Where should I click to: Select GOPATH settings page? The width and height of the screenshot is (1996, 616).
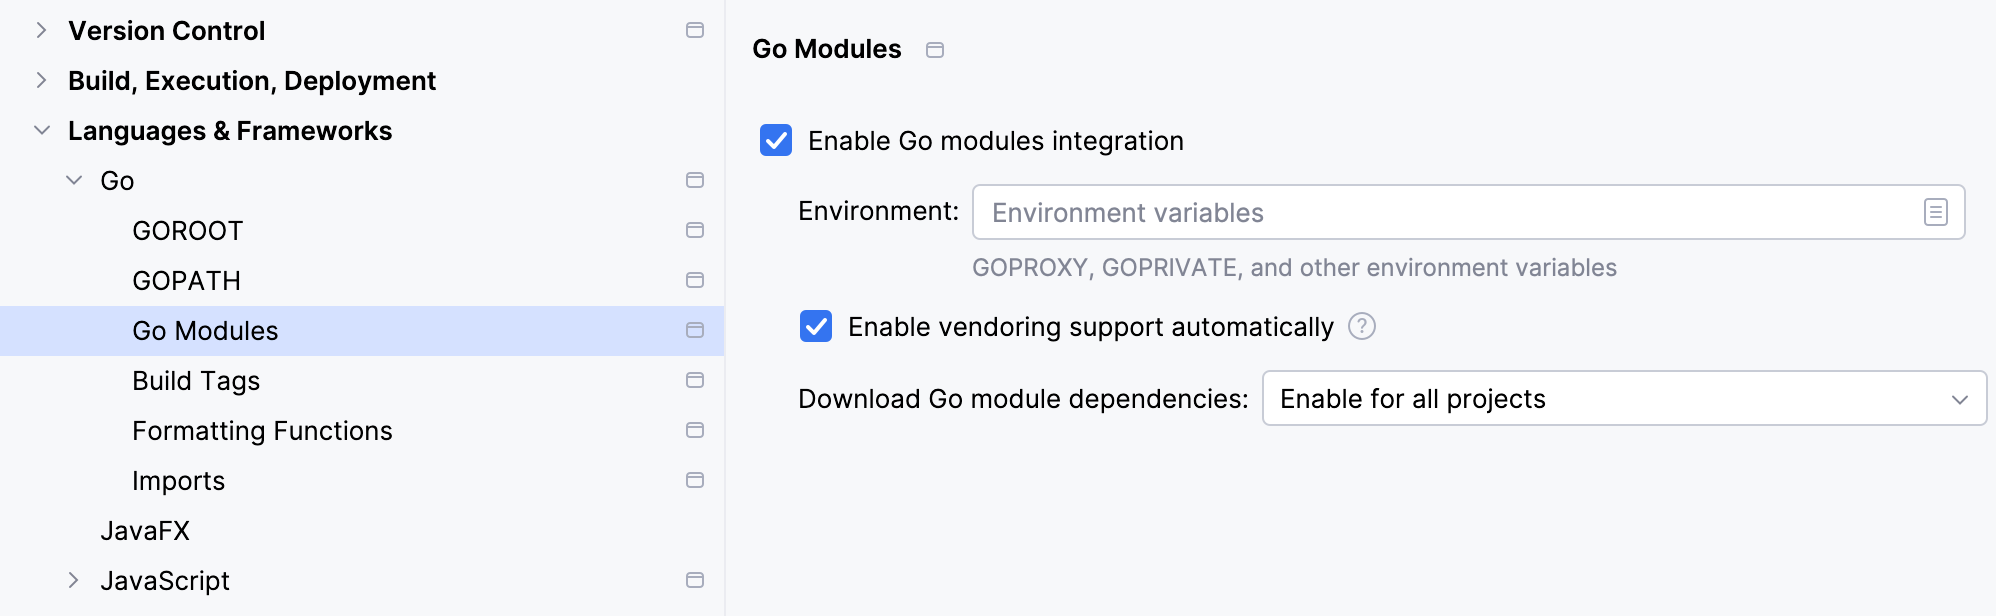(186, 281)
